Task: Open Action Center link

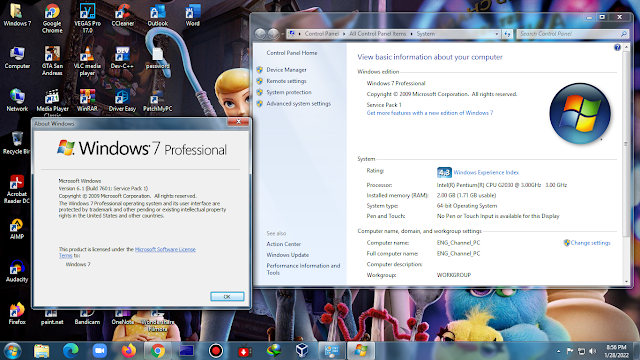Action: click(284, 244)
